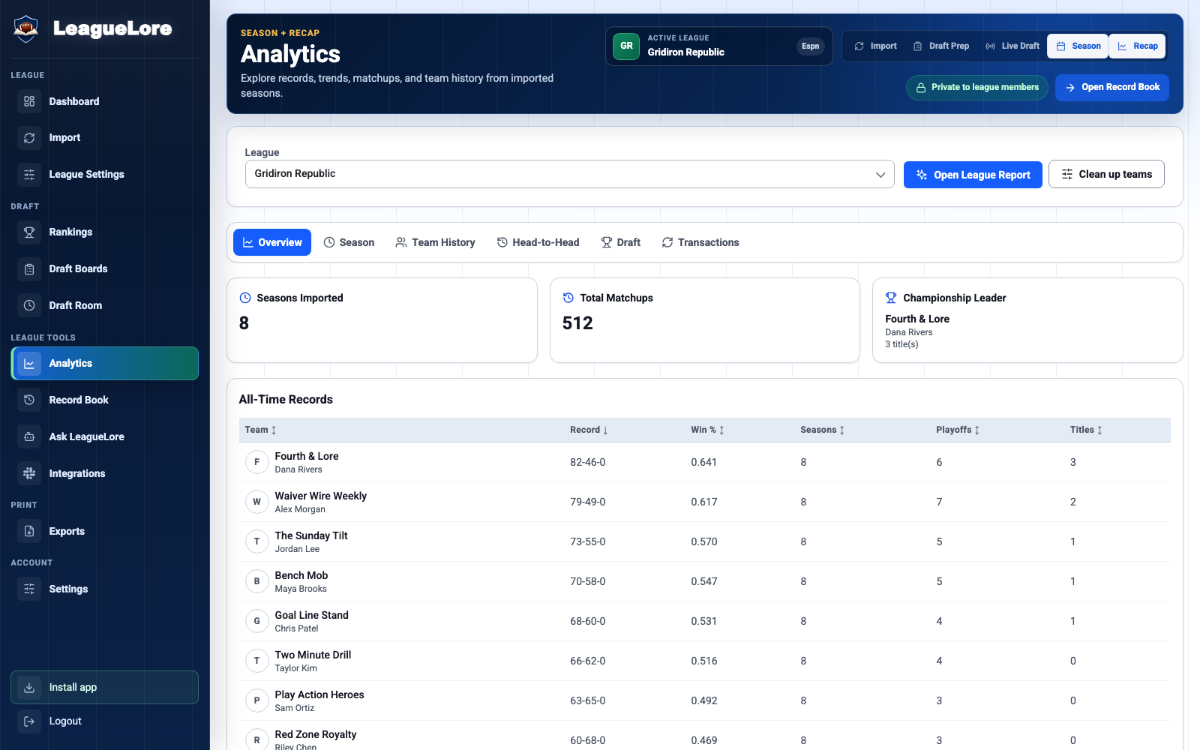Click the G avatar for Goal Line Stand
This screenshot has height=750, width=1200.
257,621
